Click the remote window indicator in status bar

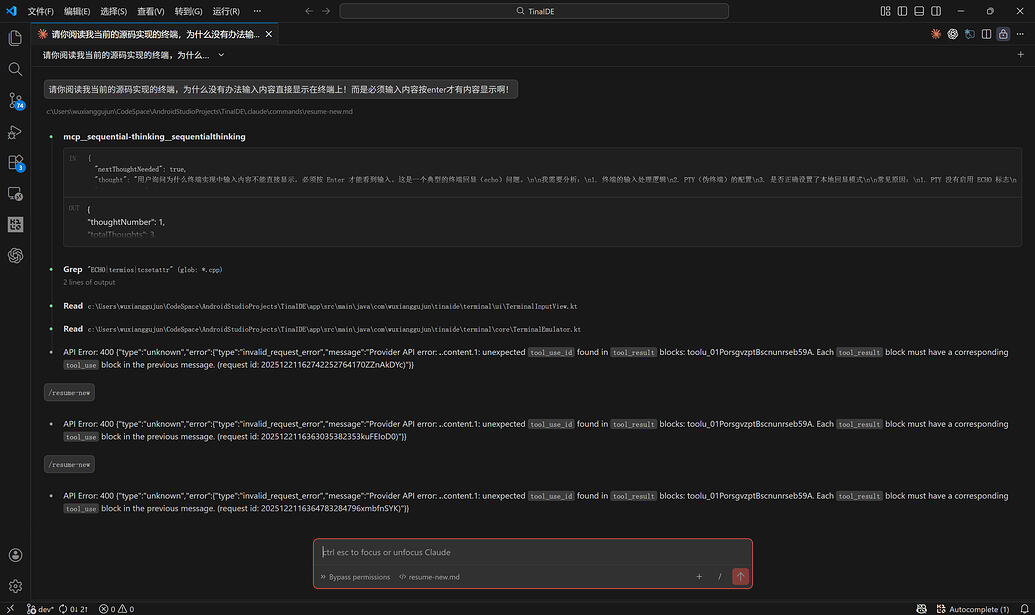pyautogui.click(x=10, y=609)
